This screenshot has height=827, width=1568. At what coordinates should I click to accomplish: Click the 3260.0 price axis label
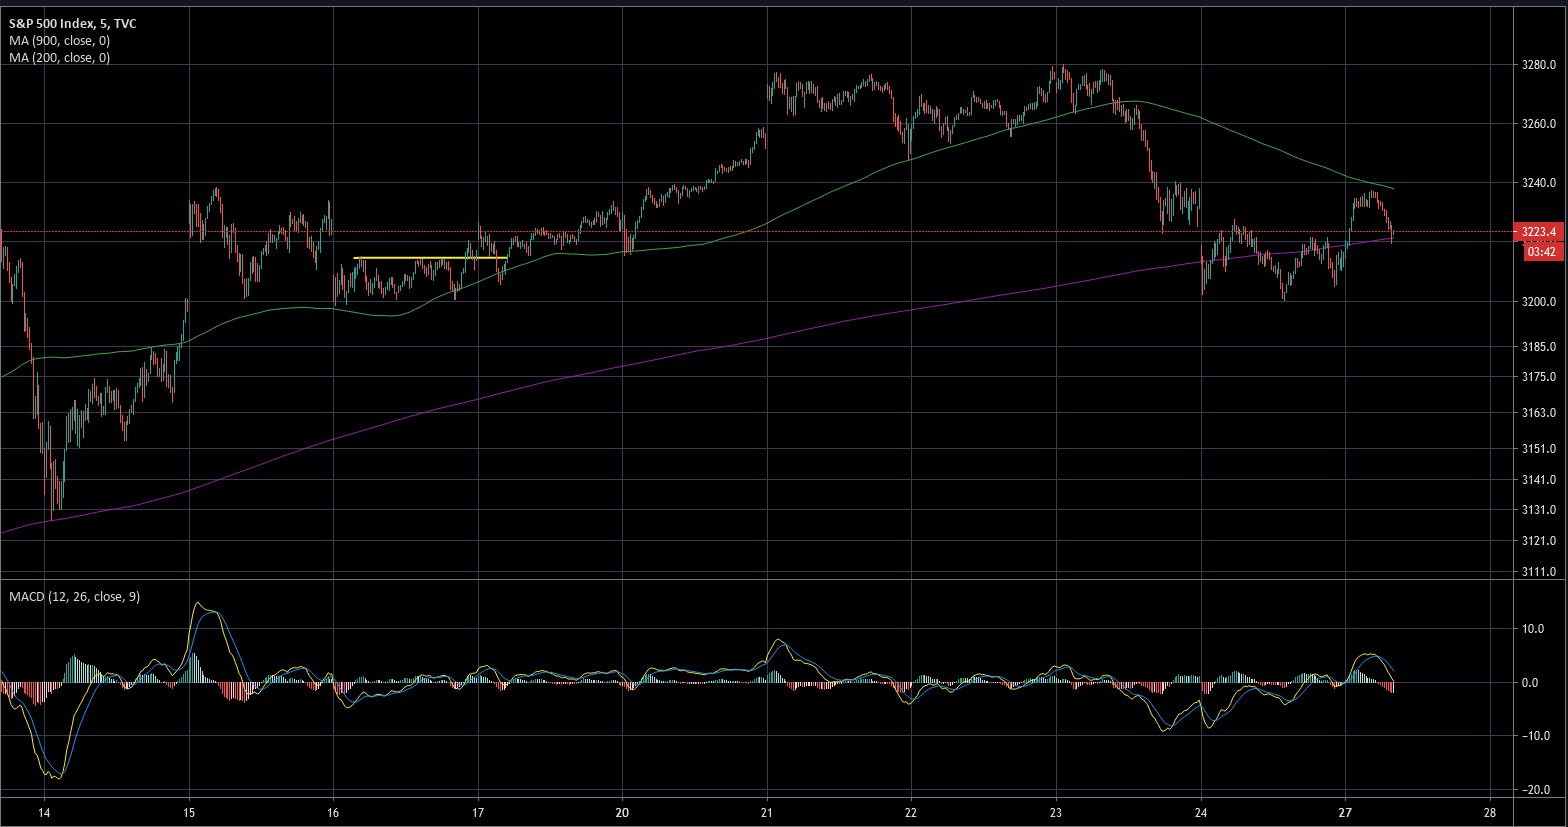[x=1539, y=124]
